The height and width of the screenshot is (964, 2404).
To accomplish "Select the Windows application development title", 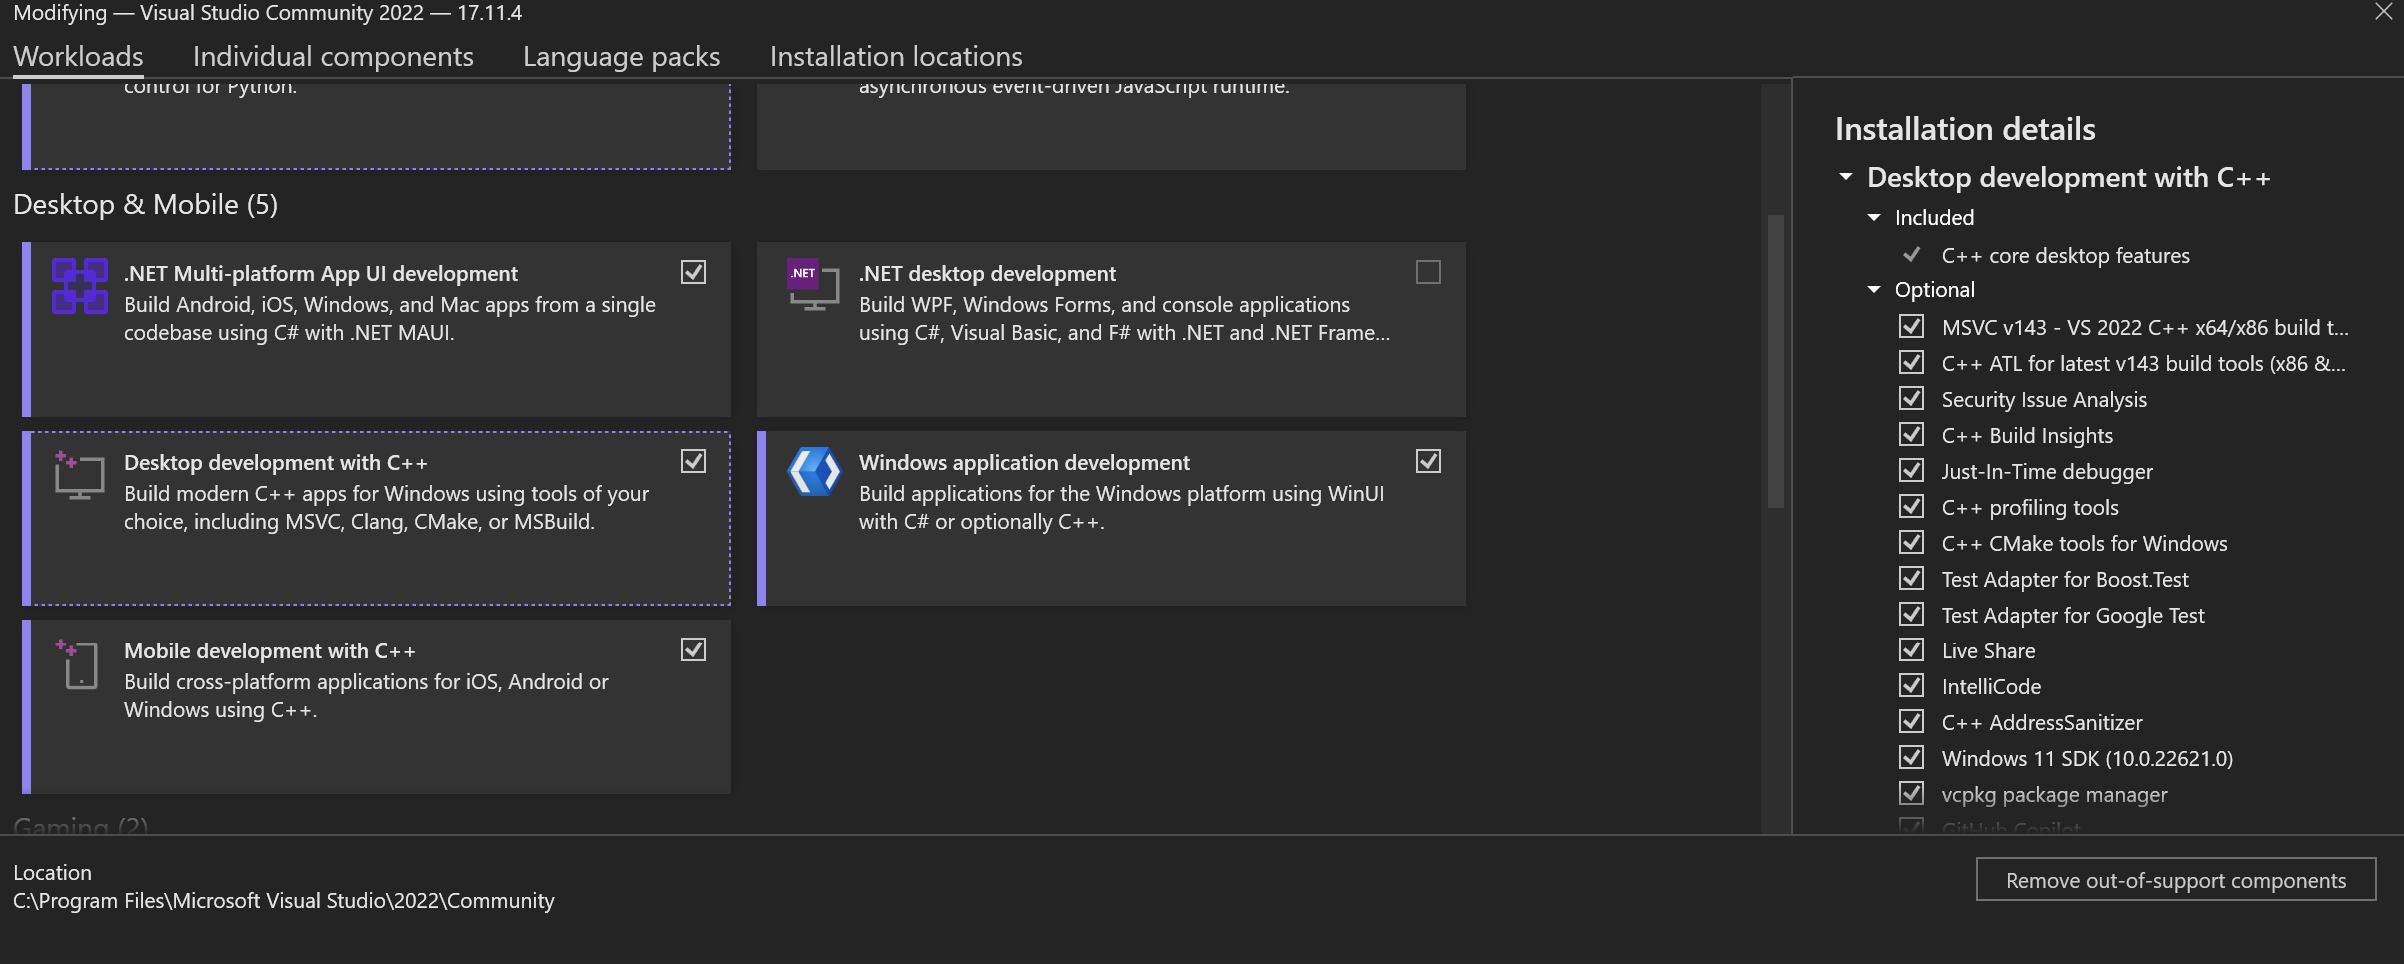I will [x=1024, y=462].
